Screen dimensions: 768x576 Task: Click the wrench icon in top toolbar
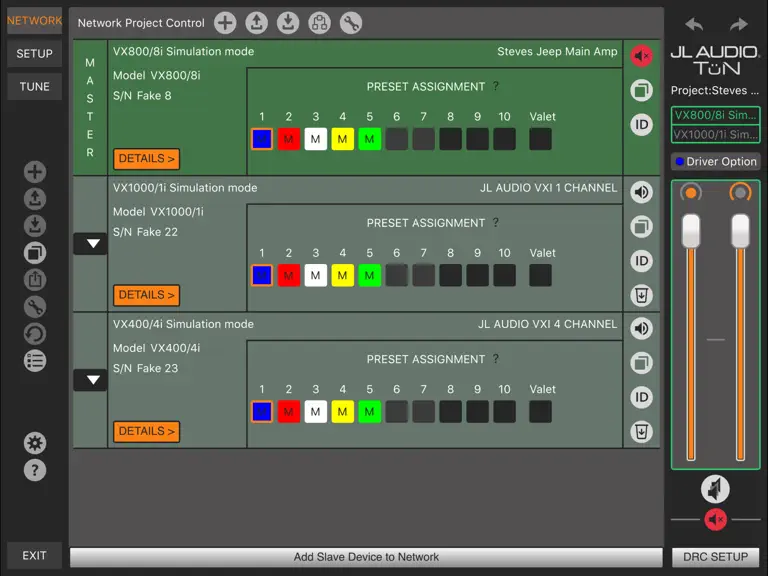[351, 23]
